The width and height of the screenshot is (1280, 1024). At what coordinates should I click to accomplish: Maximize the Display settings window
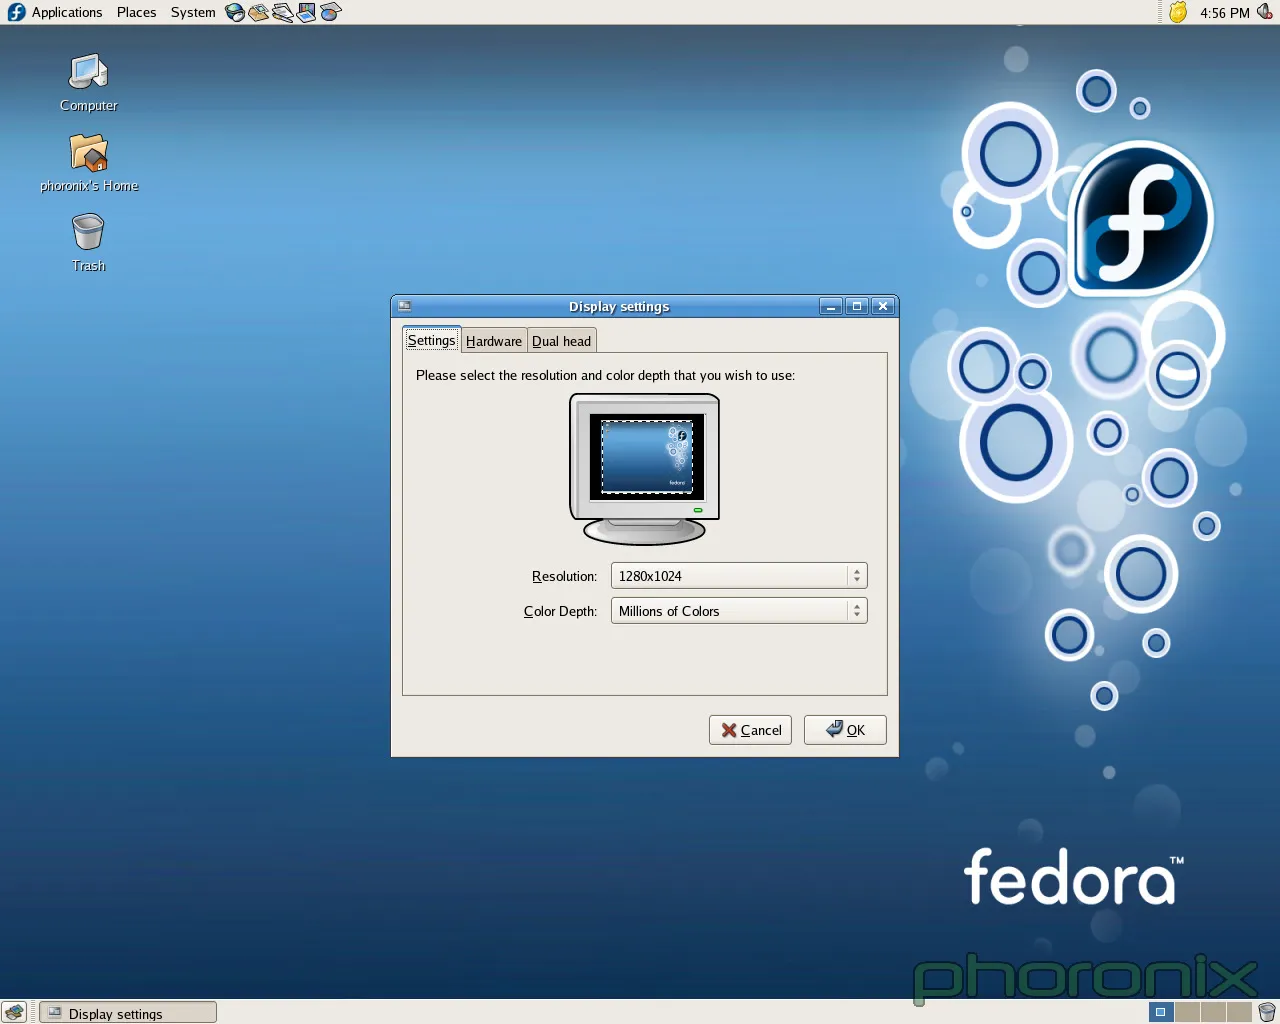856,306
